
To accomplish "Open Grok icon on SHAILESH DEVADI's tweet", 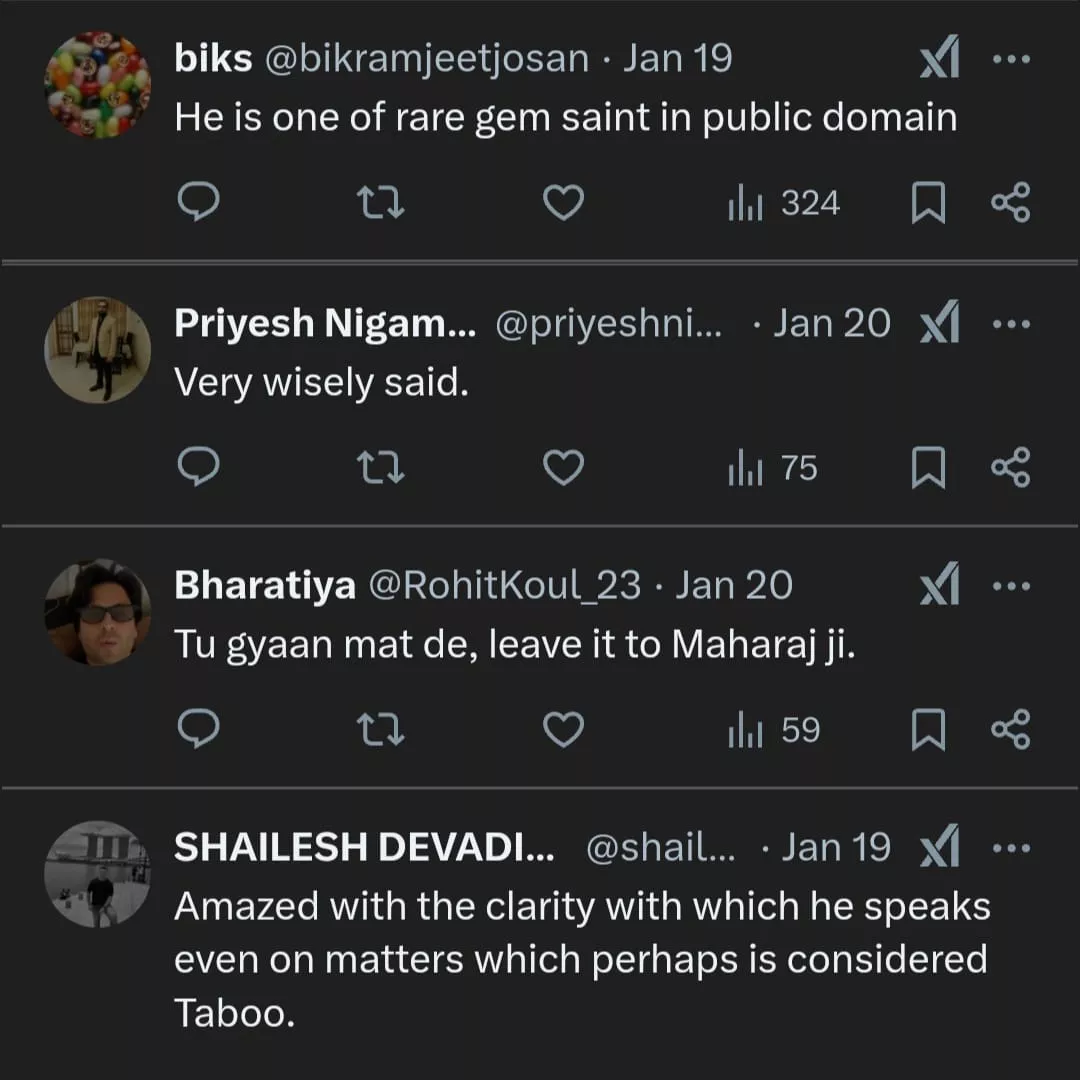I will pos(939,849).
